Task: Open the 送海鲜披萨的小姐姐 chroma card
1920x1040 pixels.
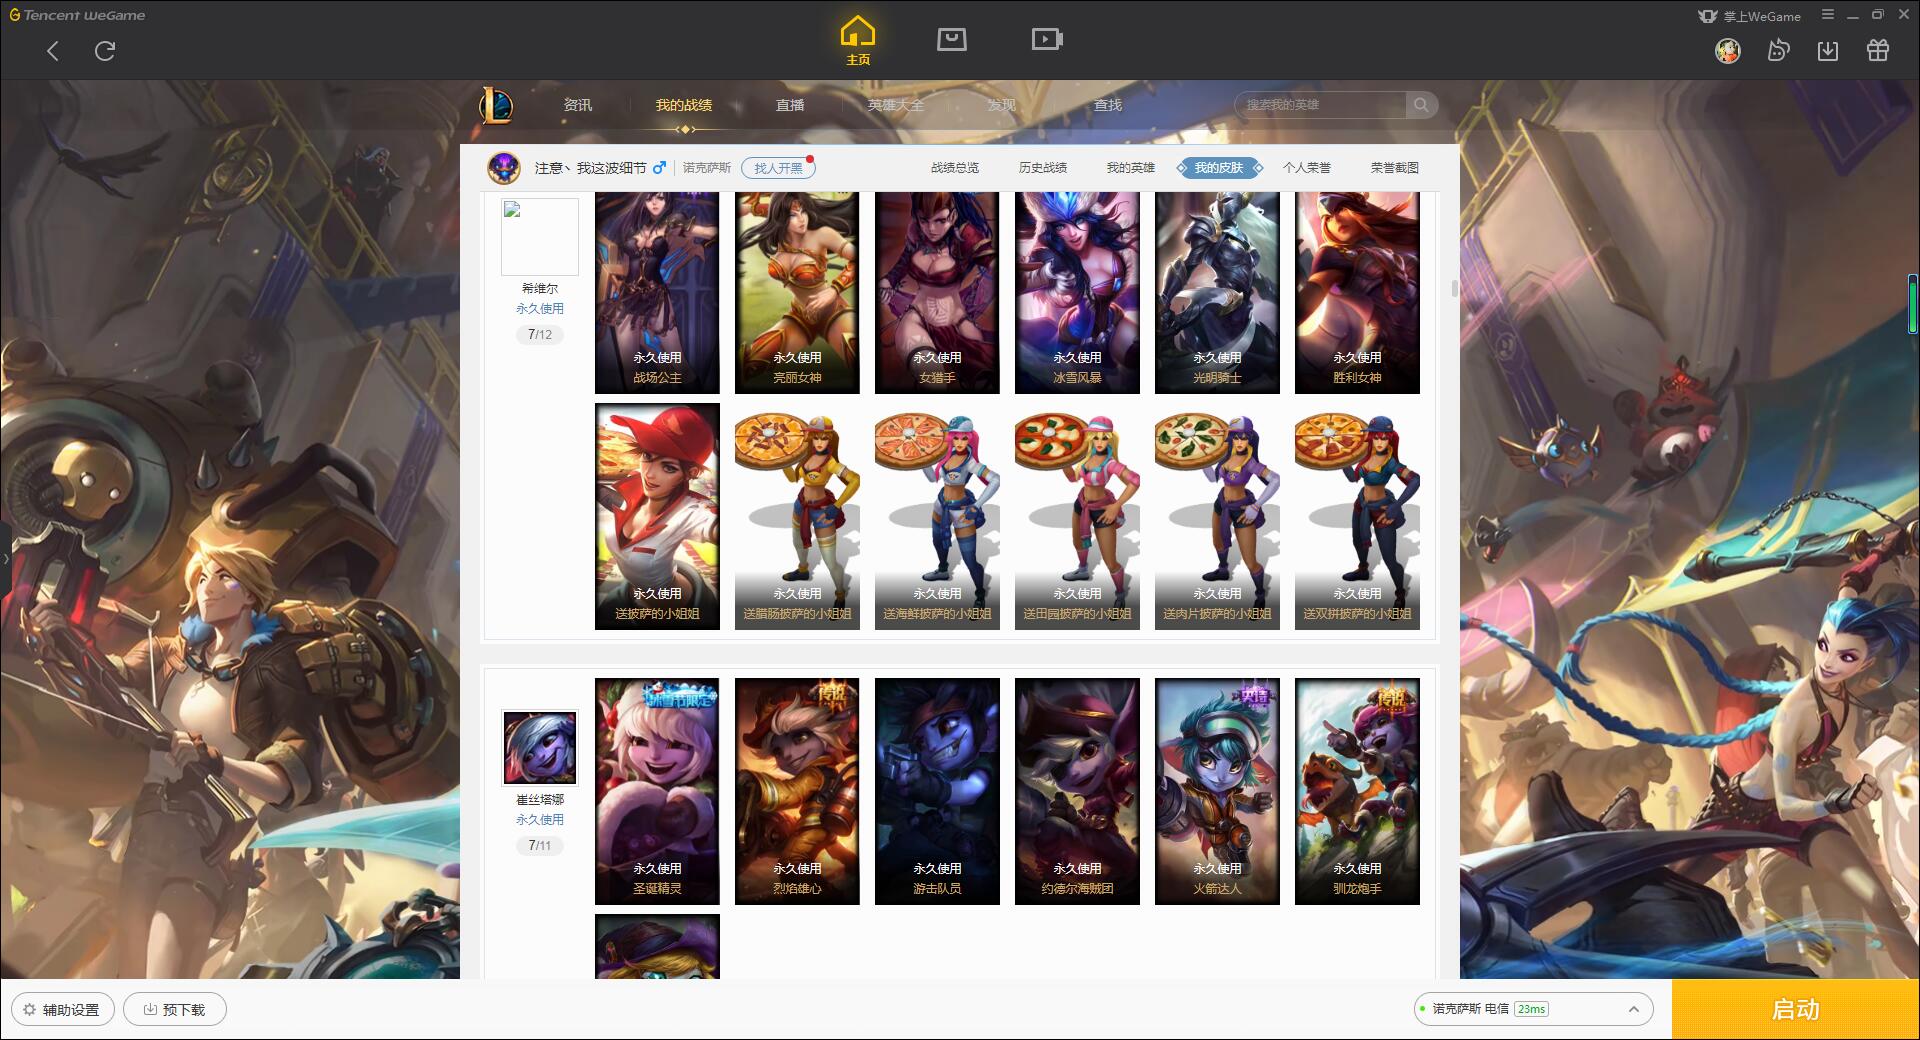Action: pyautogui.click(x=937, y=516)
